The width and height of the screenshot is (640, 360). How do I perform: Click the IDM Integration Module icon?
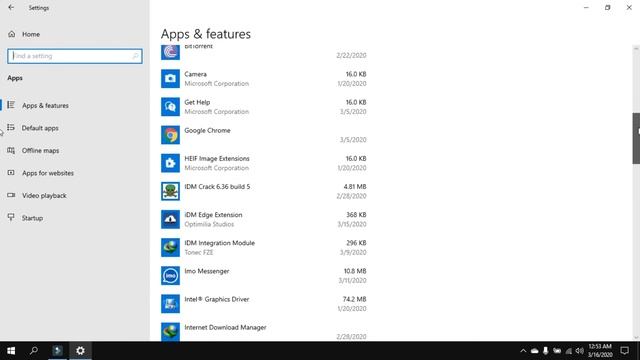click(x=170, y=248)
